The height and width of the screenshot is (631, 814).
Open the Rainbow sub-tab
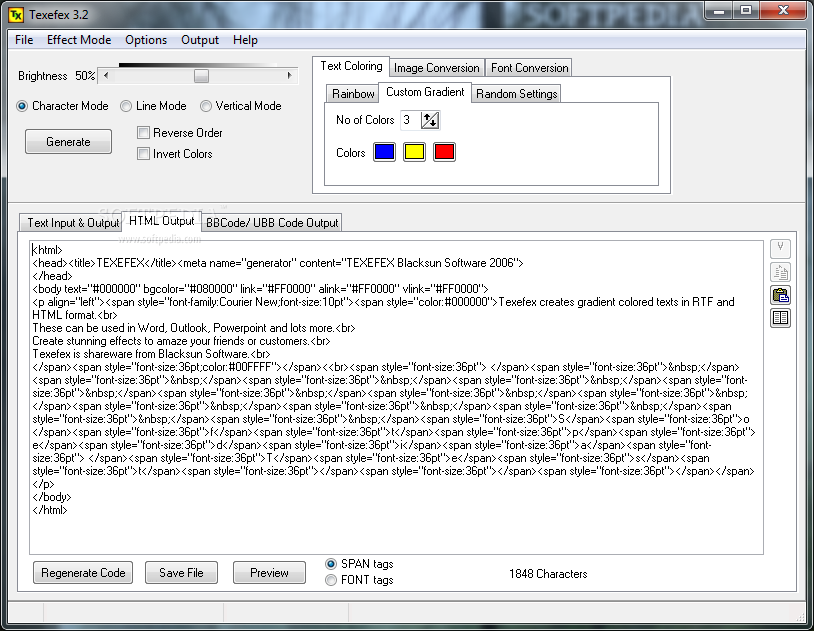353,94
